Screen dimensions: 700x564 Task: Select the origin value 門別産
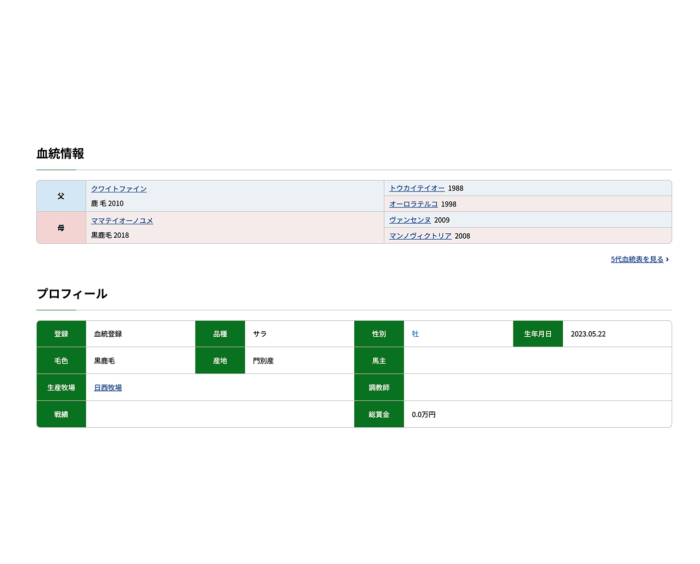(263, 360)
